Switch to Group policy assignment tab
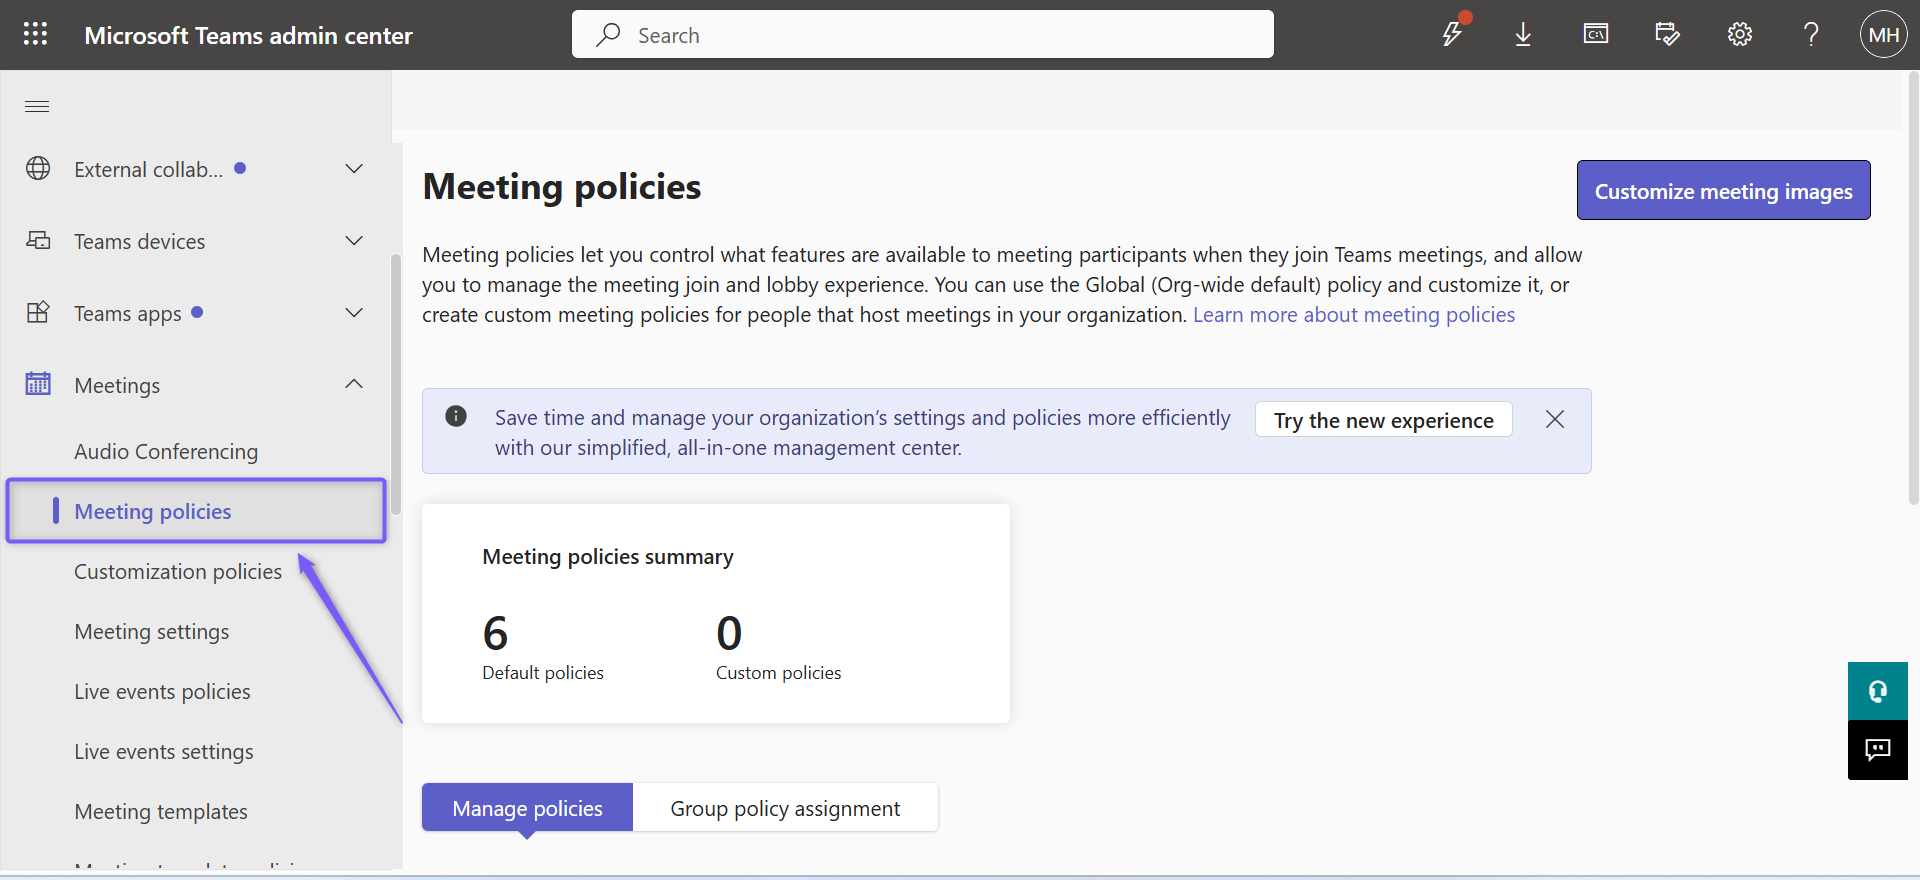This screenshot has width=1920, height=880. tap(785, 808)
